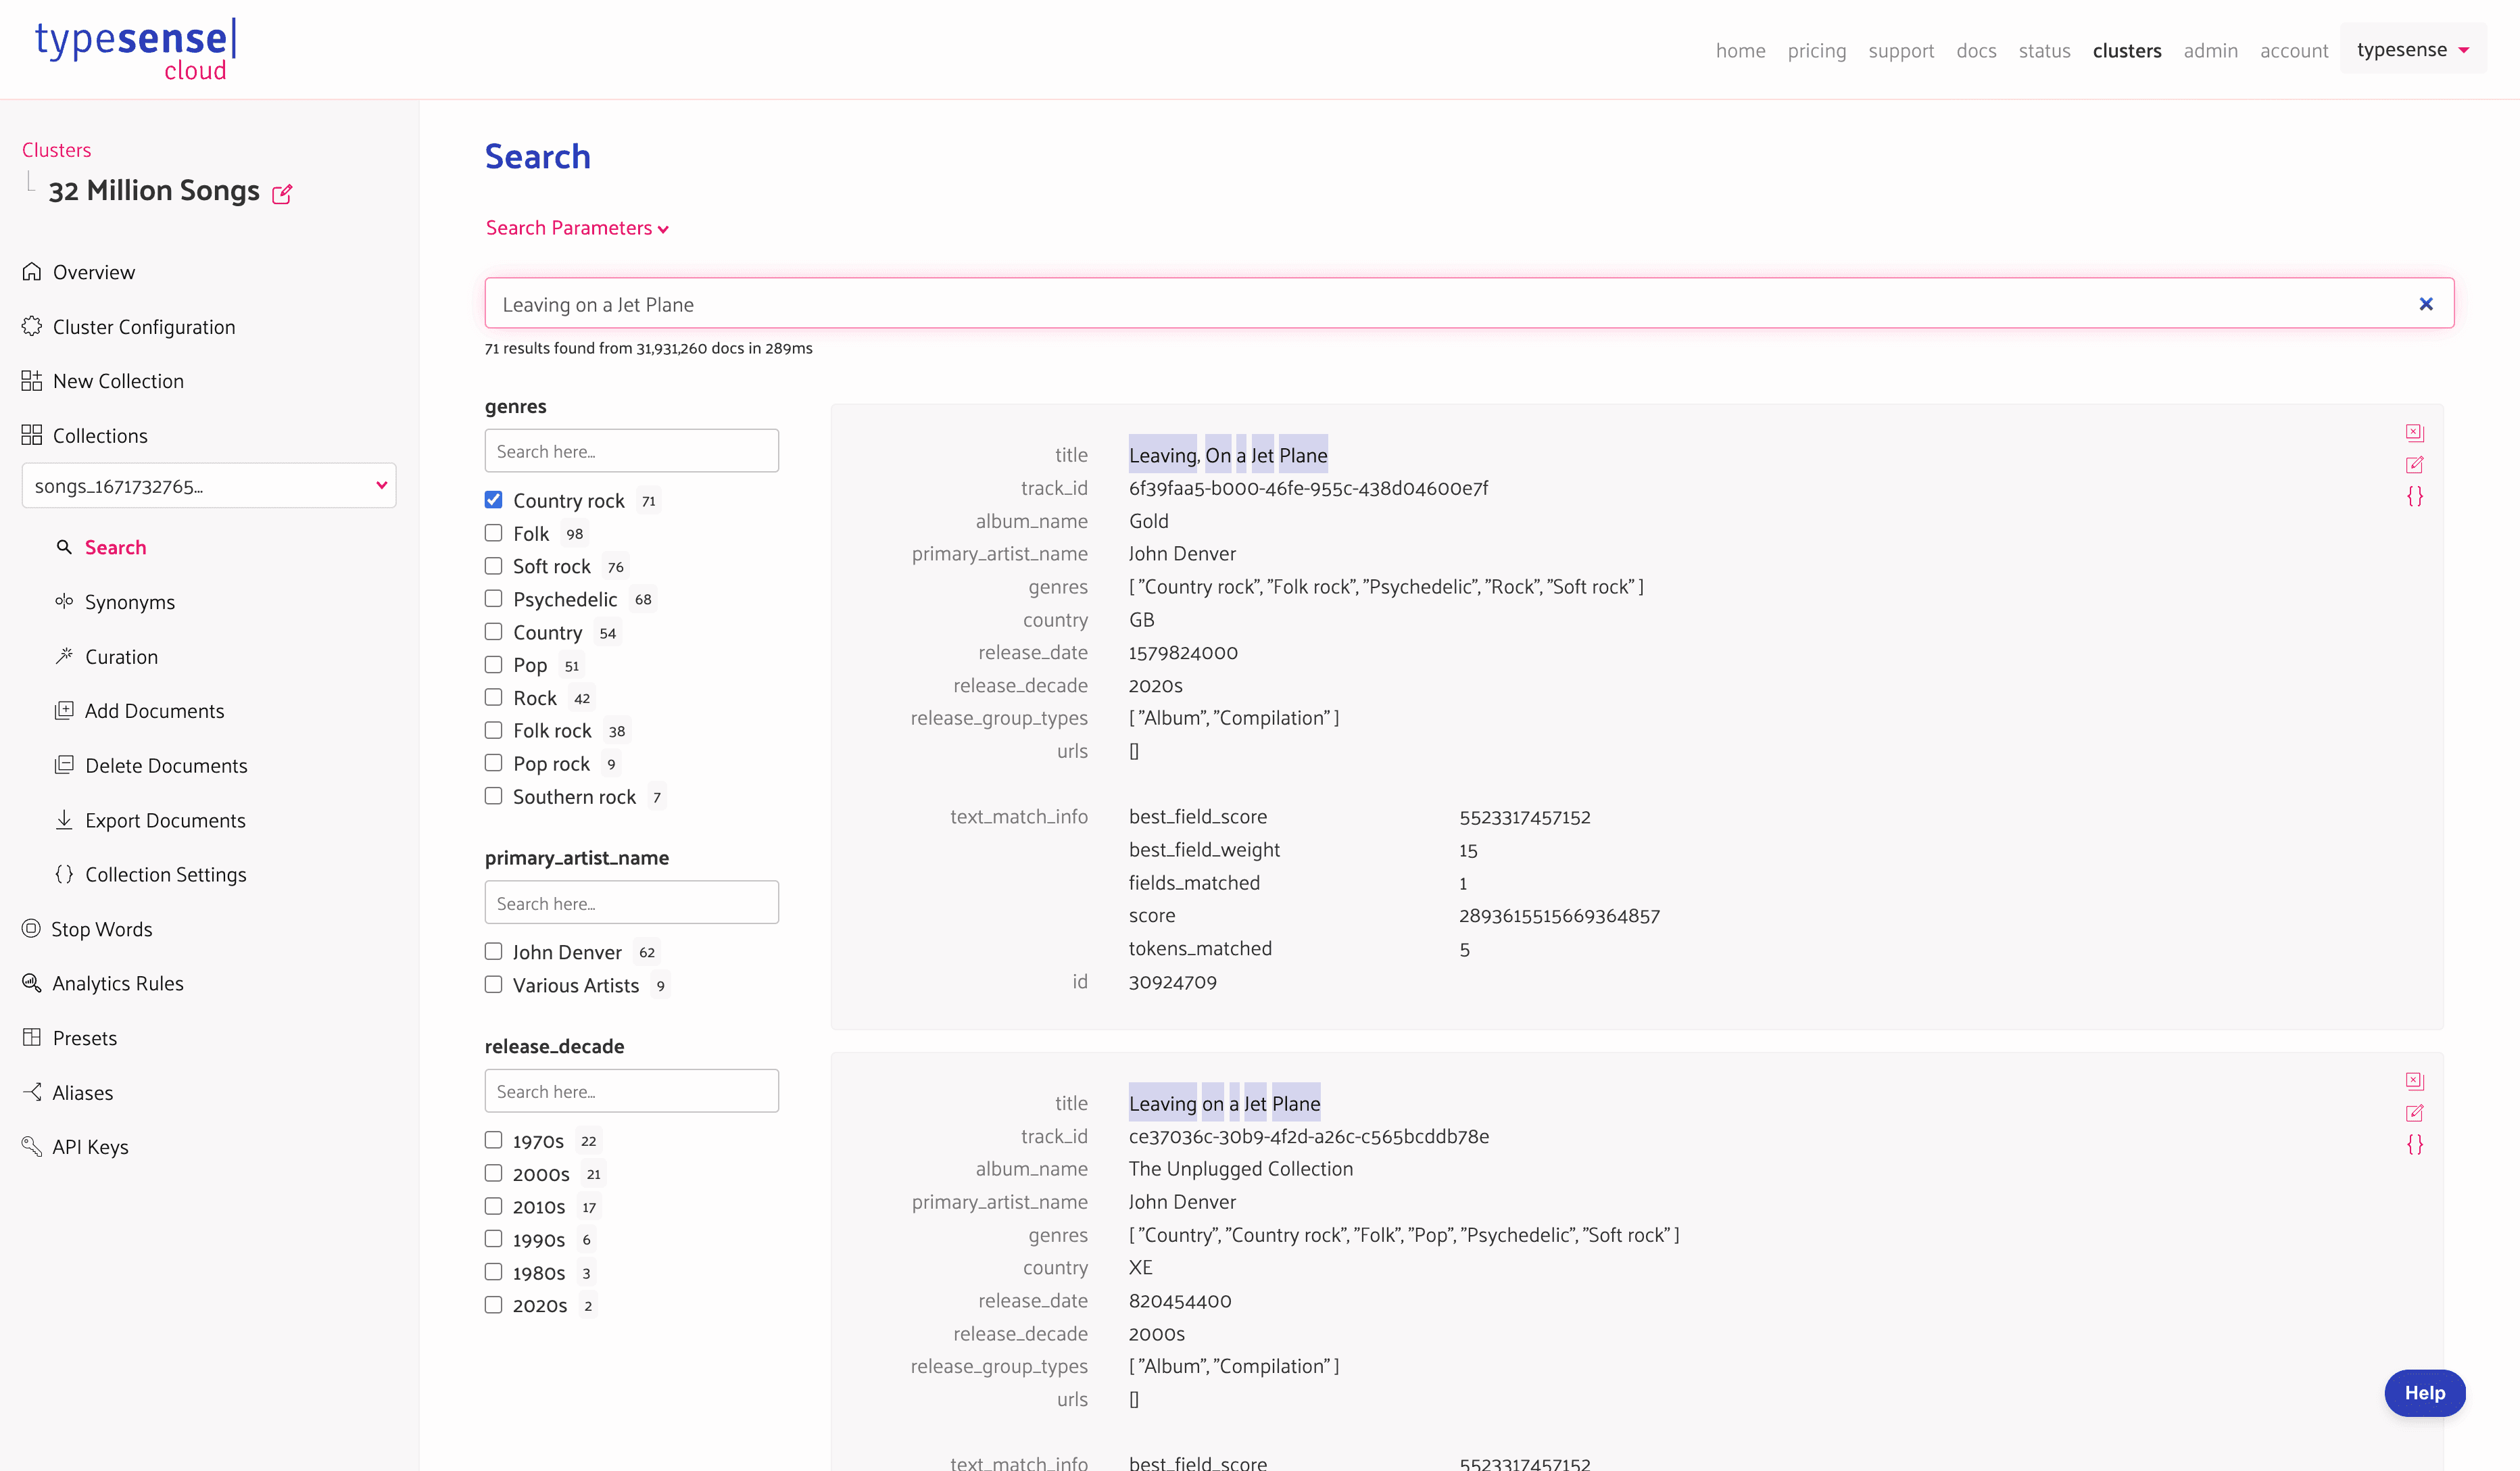Uncheck the Country rock genre filter

click(x=493, y=500)
